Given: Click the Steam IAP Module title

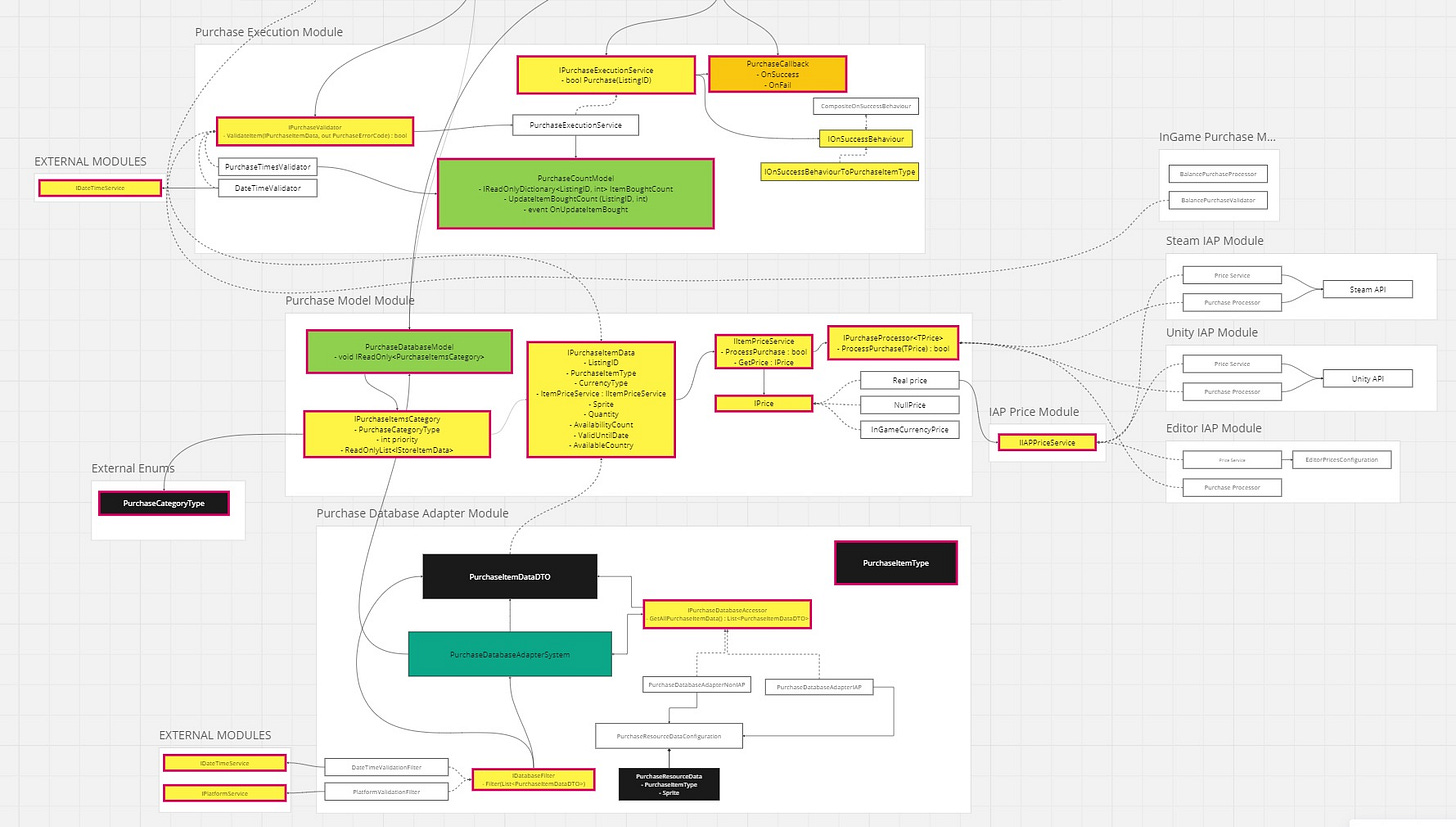Looking at the screenshot, I should coord(1215,241).
